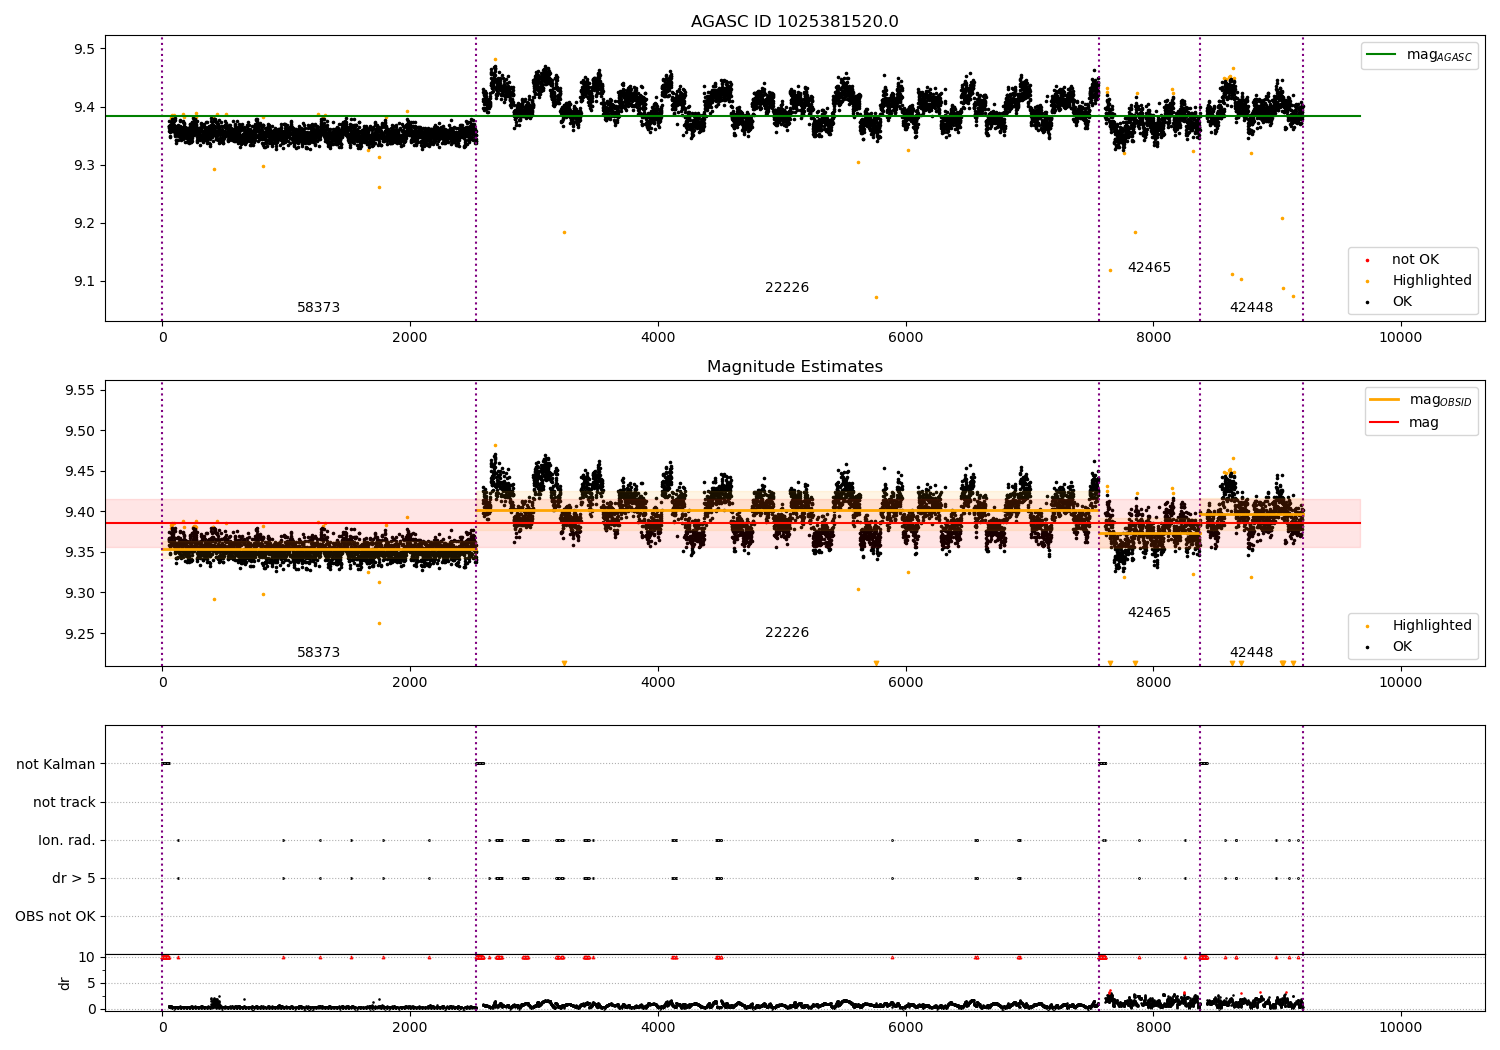Viewport: 1500px width, 1050px height.
Task: Click the title 'AGASC ID 1025381520.0'
Action: pyautogui.click(x=794, y=22)
